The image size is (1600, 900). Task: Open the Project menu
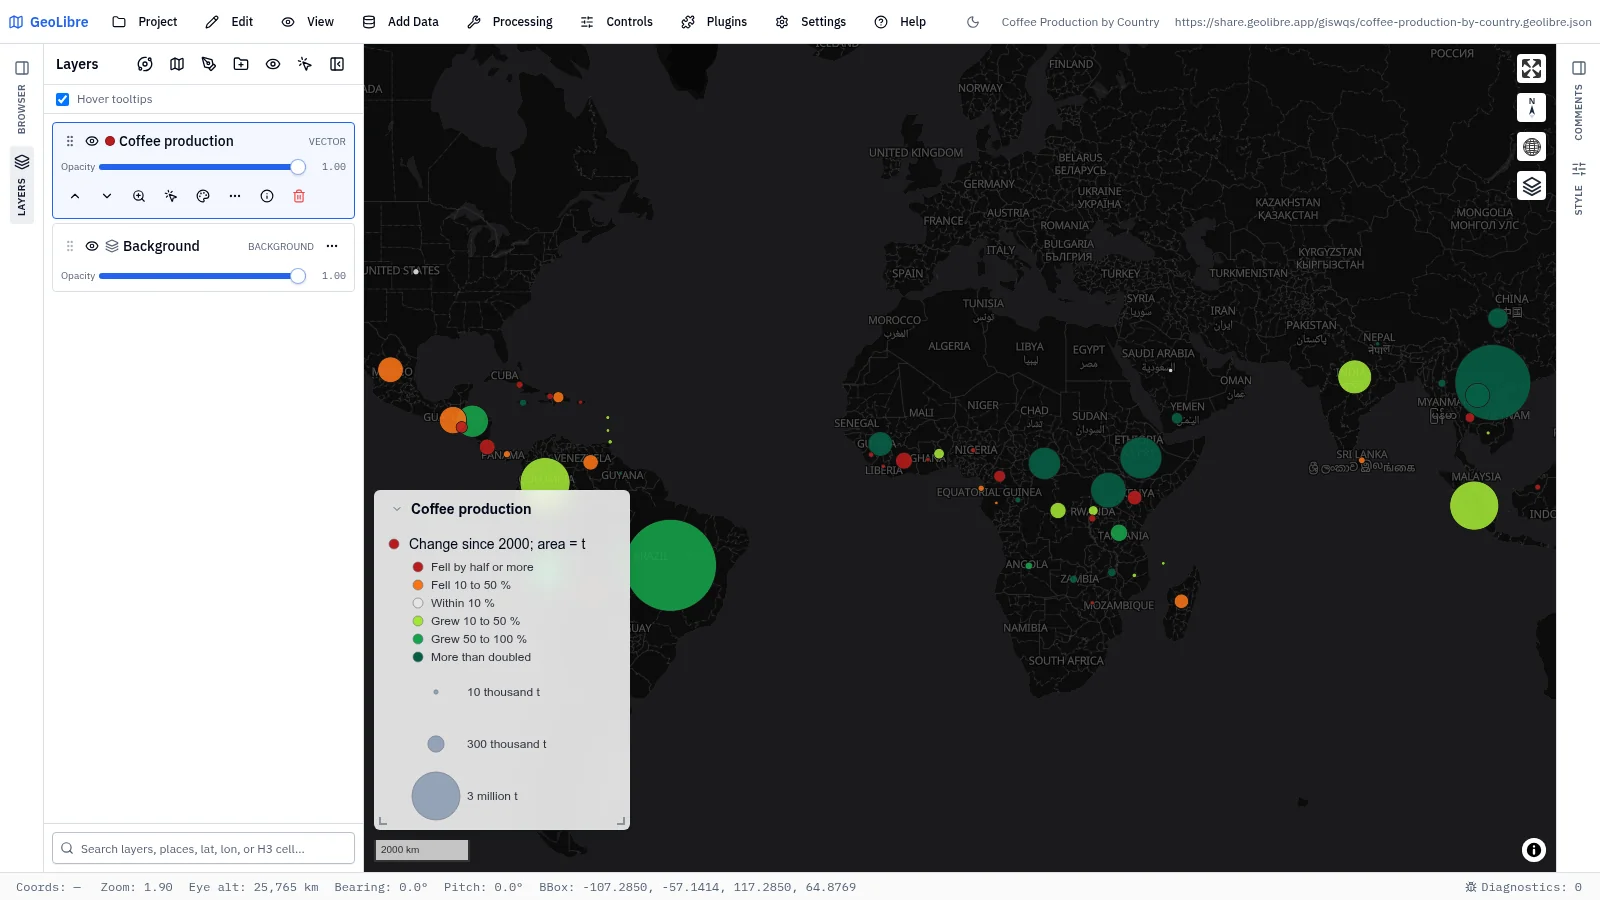145,22
